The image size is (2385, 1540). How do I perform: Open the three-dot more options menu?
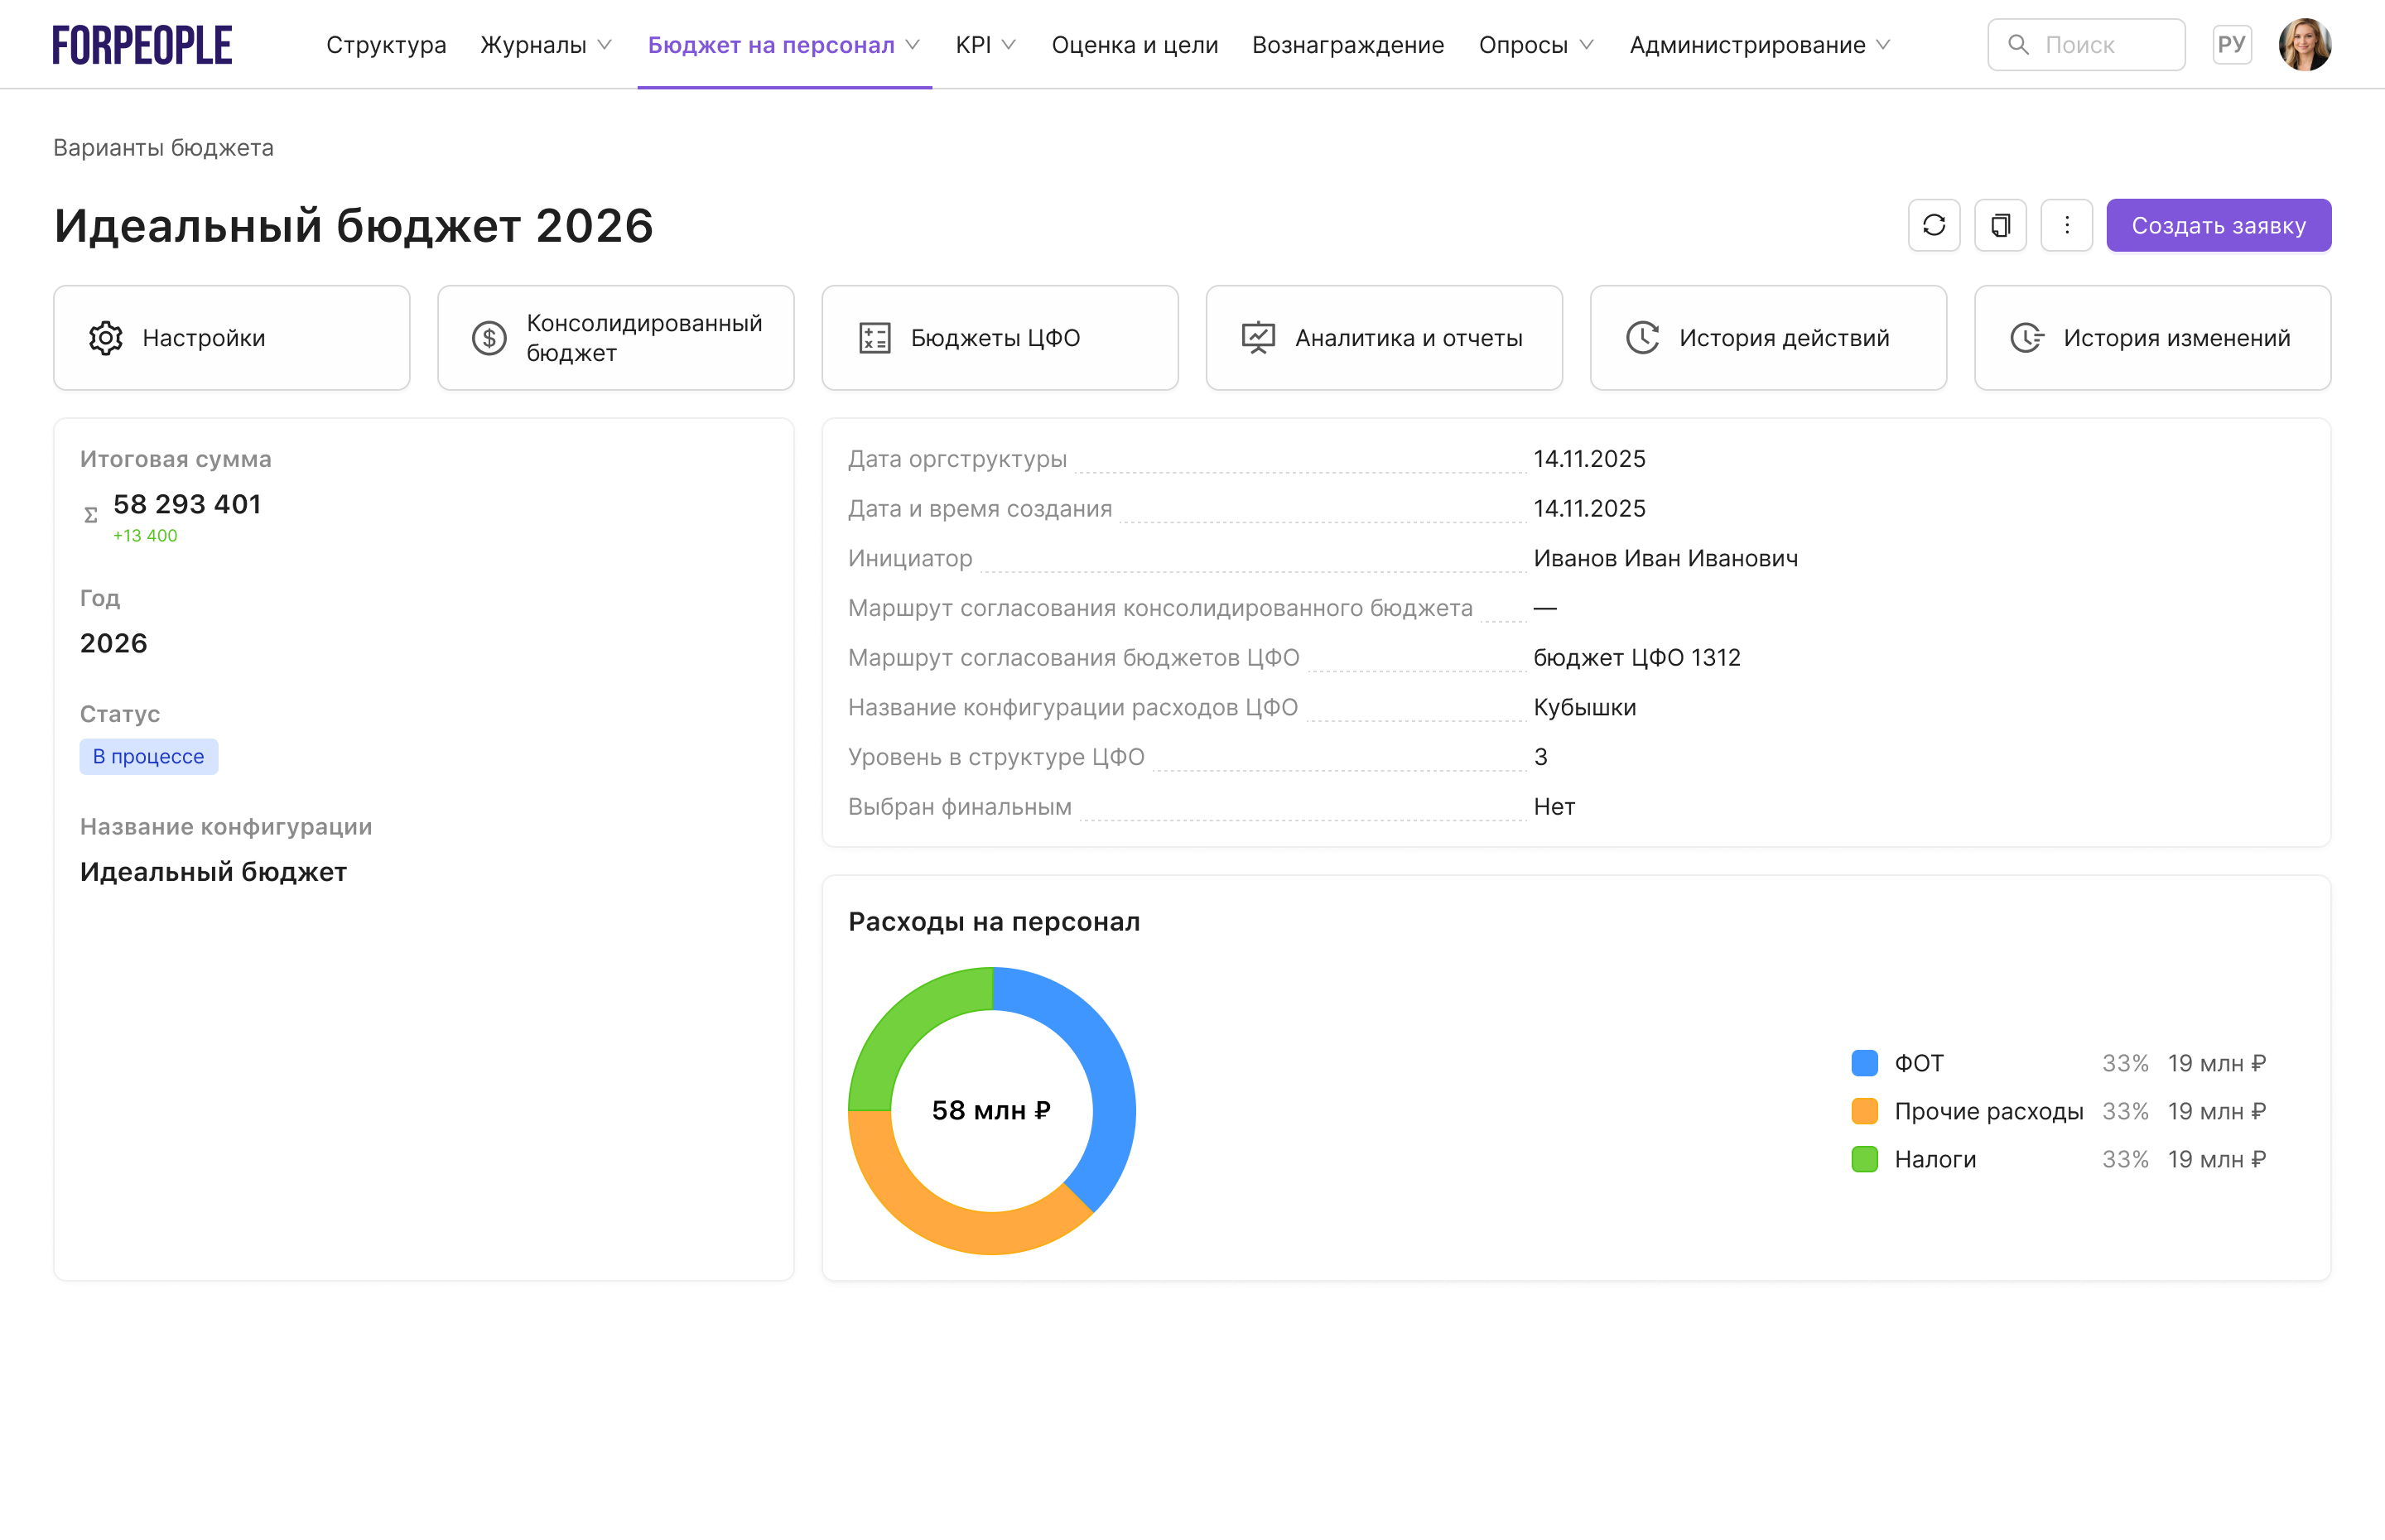pos(2066,225)
